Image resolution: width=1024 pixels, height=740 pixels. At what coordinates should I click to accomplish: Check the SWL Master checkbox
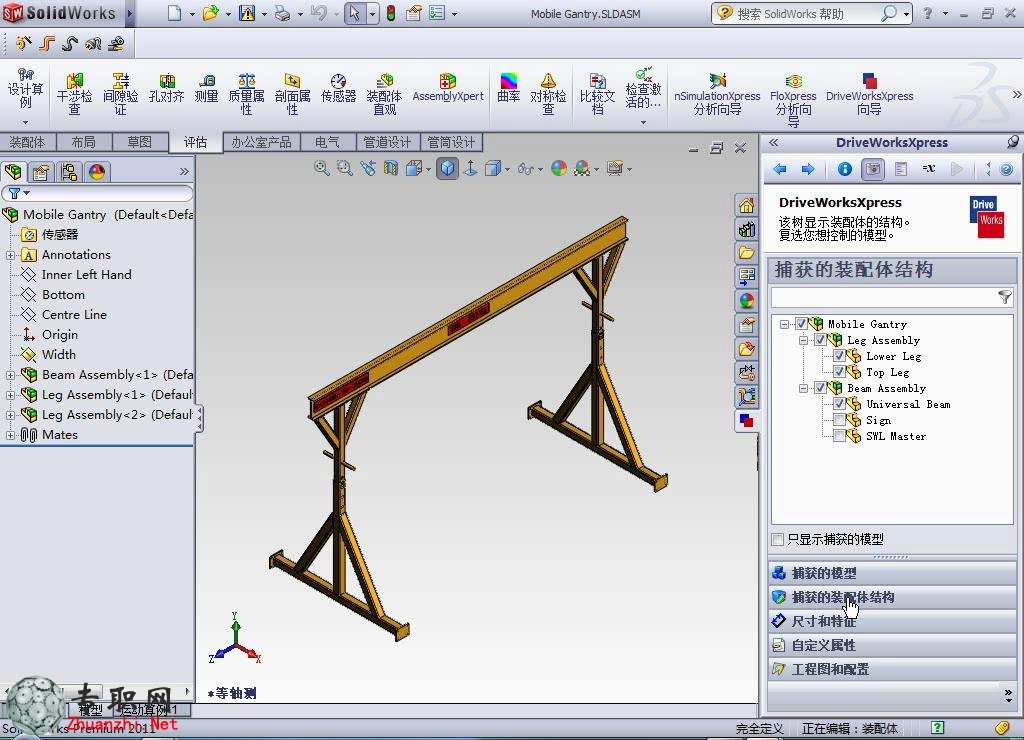(840, 436)
